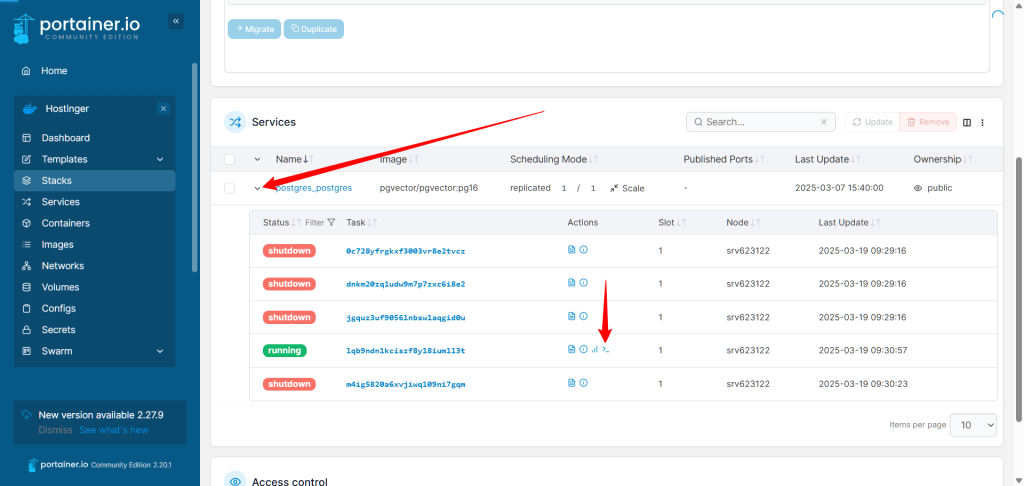This screenshot has width=1024, height=486.
Task: Go to Containers in the sidebar
Action: (x=65, y=223)
